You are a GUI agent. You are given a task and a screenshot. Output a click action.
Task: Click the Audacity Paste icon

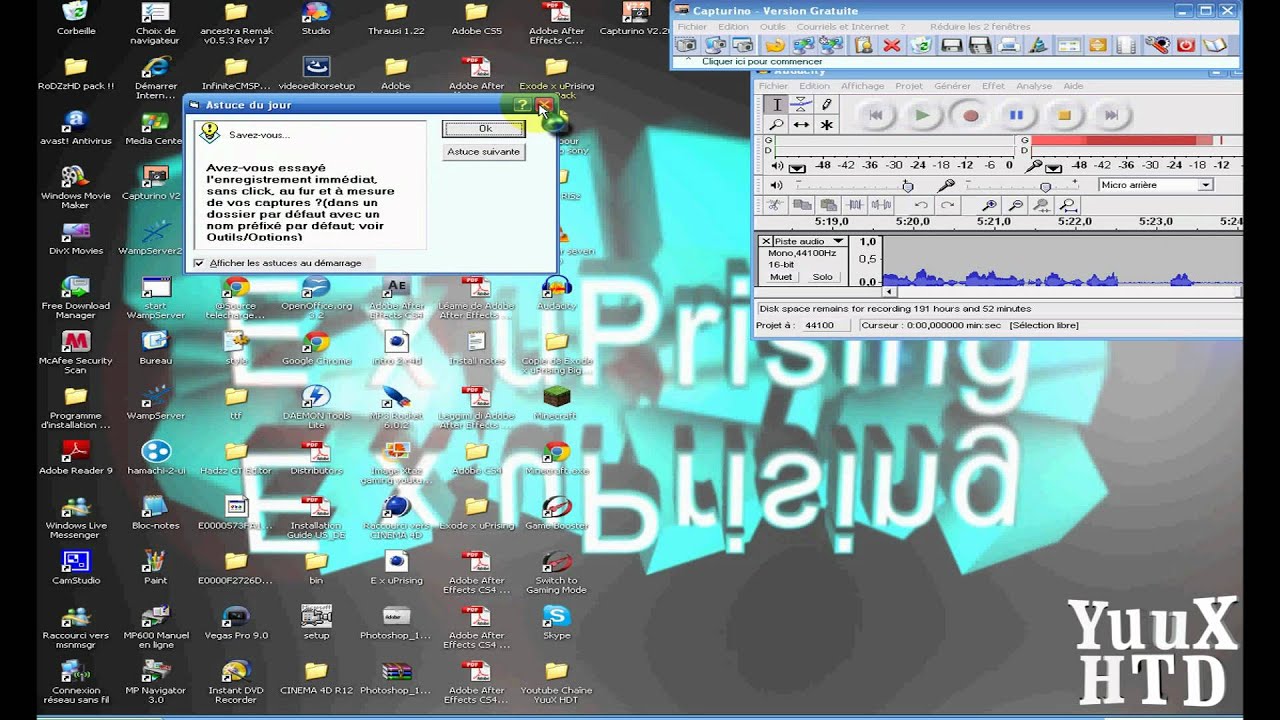[827, 205]
